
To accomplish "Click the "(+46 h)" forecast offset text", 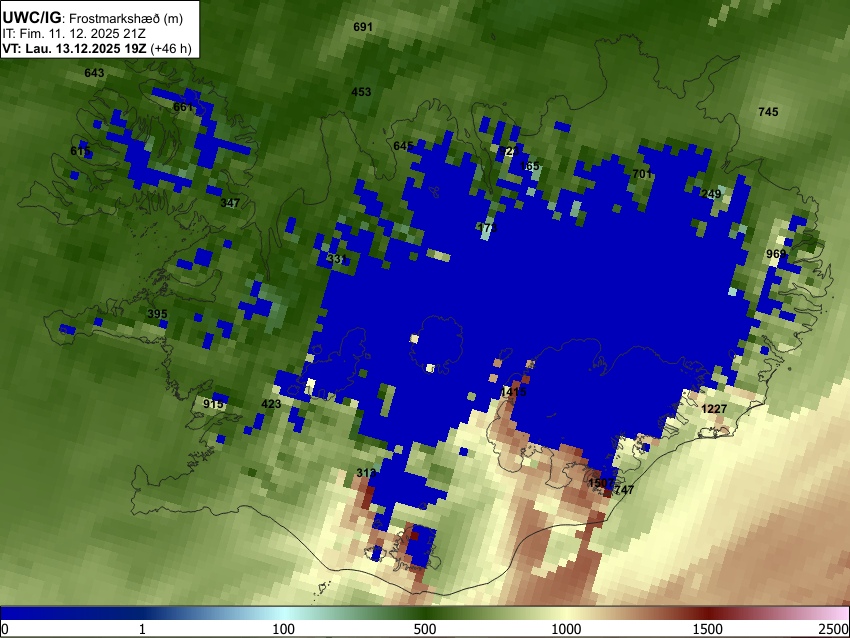I will [171, 48].
